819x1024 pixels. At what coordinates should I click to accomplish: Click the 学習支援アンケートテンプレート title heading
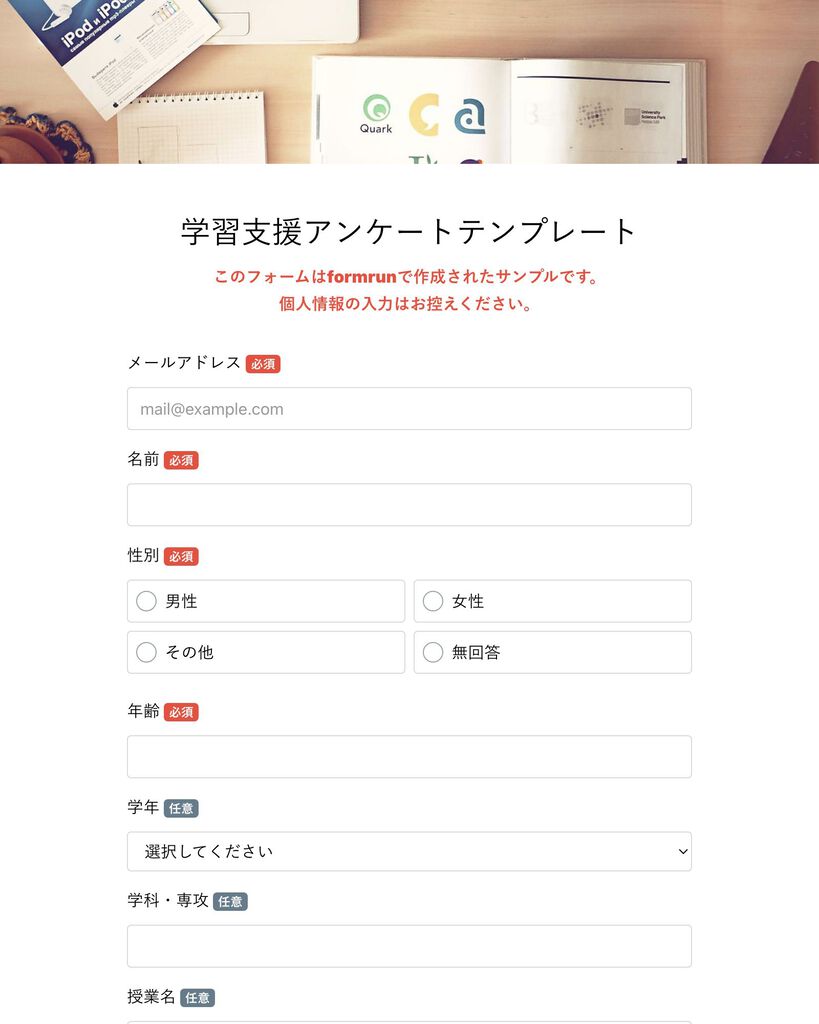tap(409, 231)
